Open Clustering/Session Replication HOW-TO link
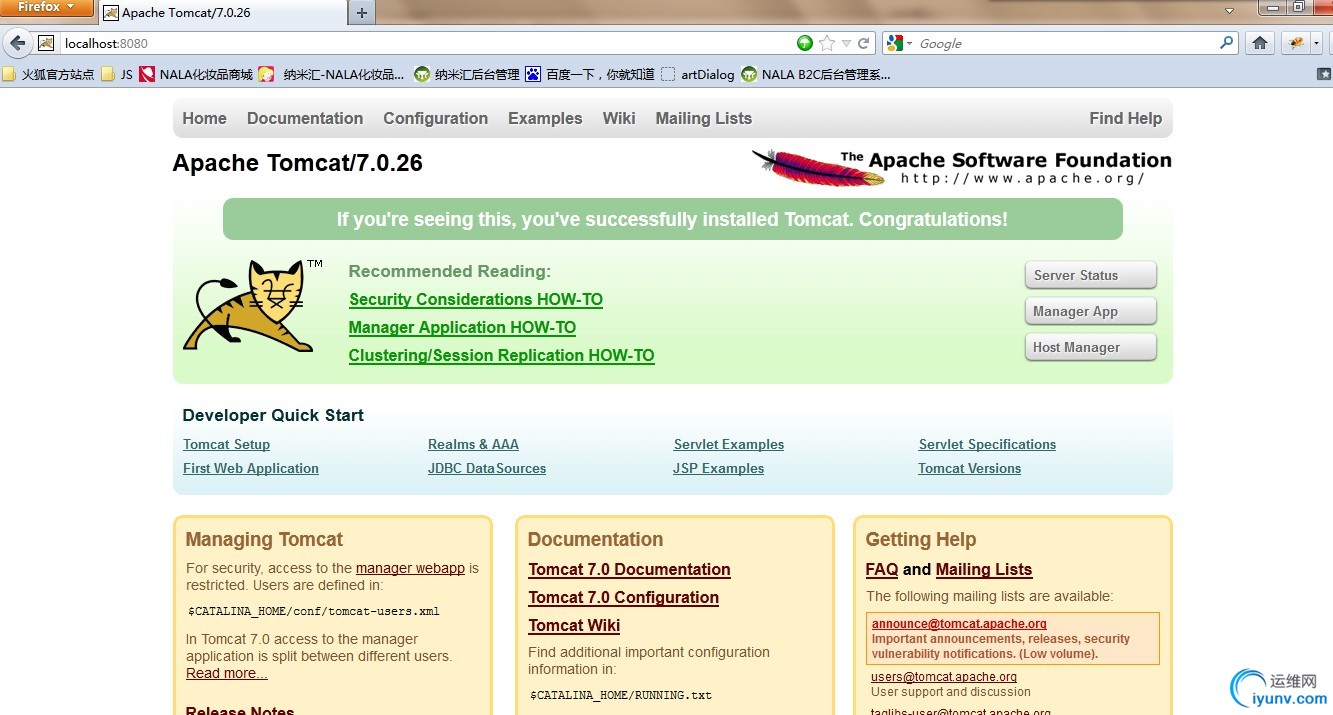This screenshot has width=1333, height=715. 502,355
